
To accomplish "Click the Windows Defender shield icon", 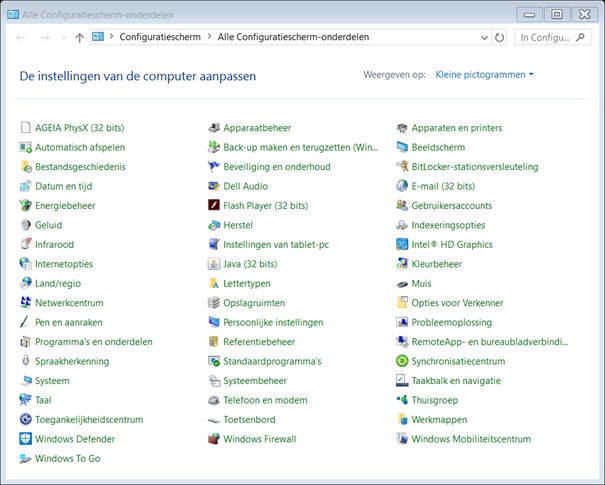I will click(25, 439).
